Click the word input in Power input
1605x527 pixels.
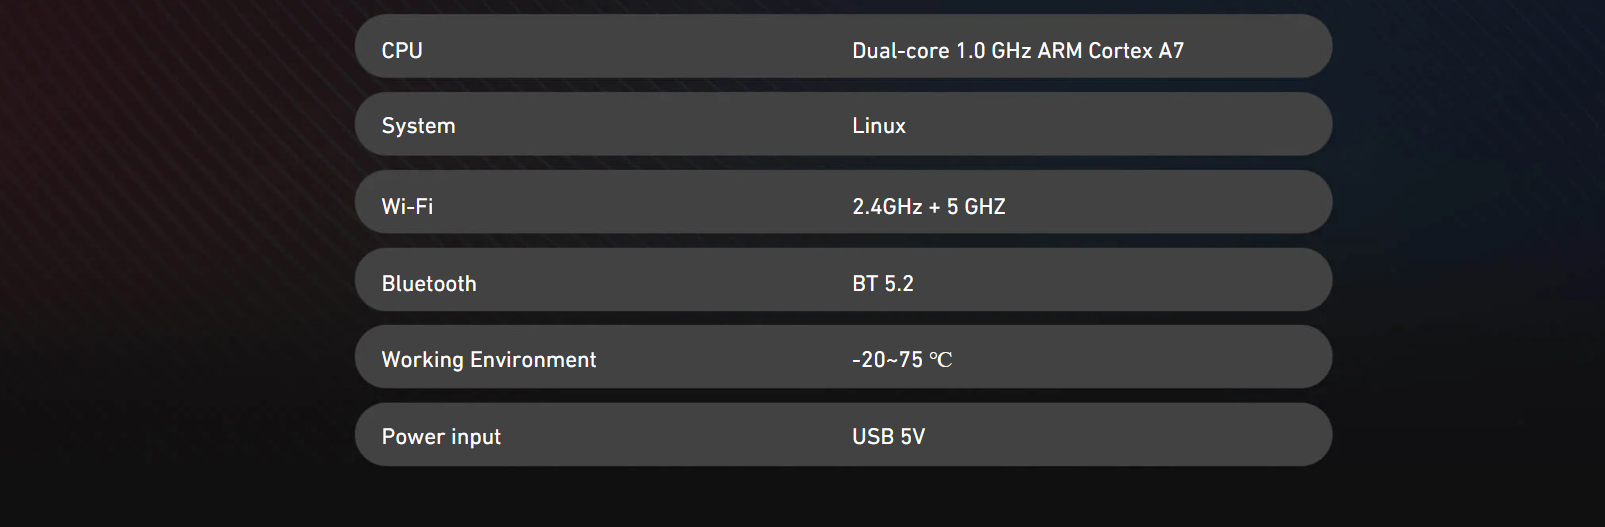tap(475, 438)
